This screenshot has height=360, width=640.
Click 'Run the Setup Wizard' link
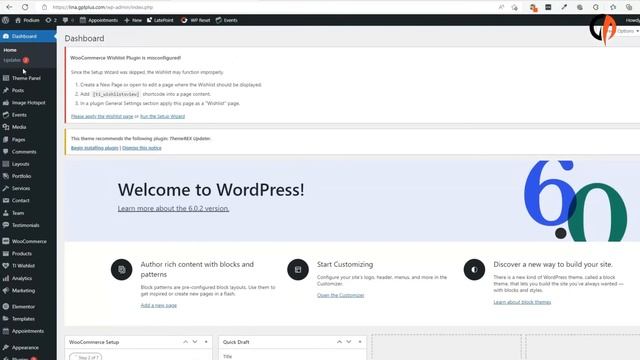(162, 116)
